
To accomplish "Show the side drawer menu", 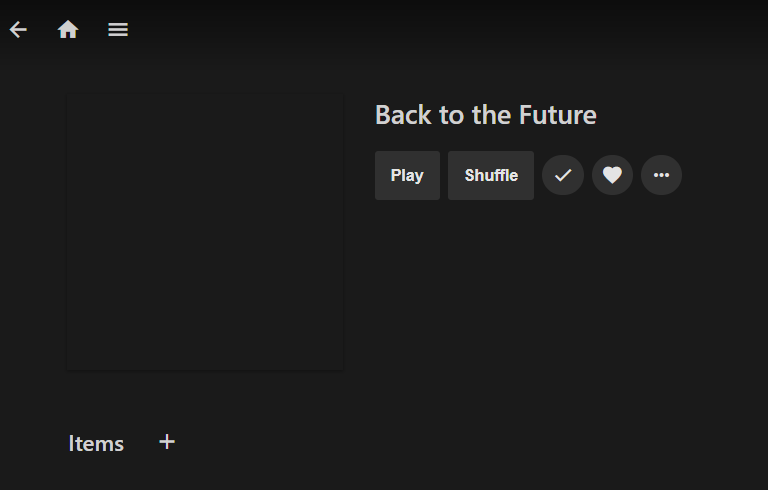I will tap(118, 30).
